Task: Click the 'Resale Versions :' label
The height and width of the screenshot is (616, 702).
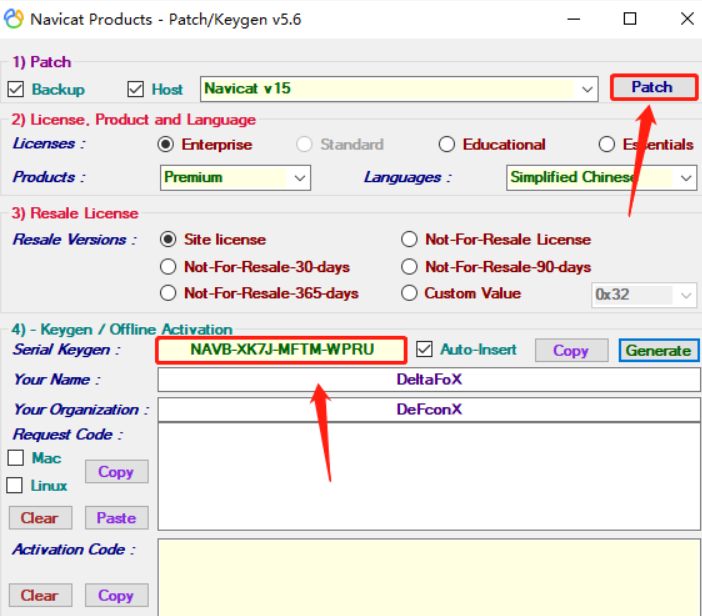Action: pos(74,240)
